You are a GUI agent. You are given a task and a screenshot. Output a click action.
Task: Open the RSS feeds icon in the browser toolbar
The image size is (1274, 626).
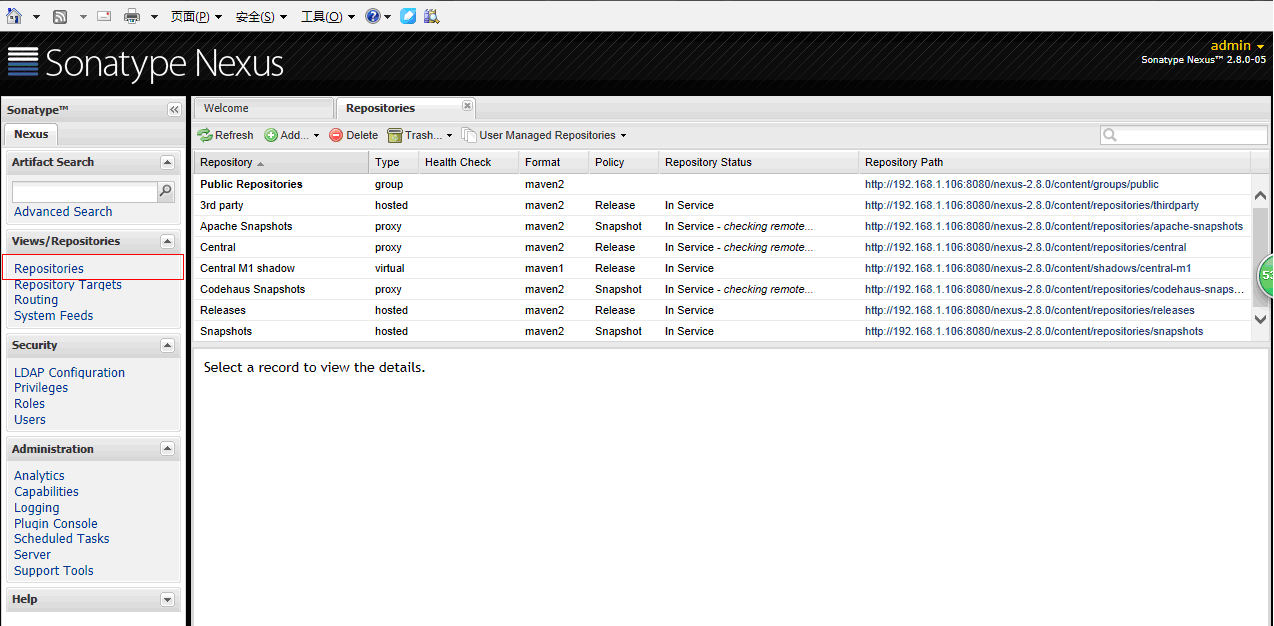pyautogui.click(x=60, y=16)
